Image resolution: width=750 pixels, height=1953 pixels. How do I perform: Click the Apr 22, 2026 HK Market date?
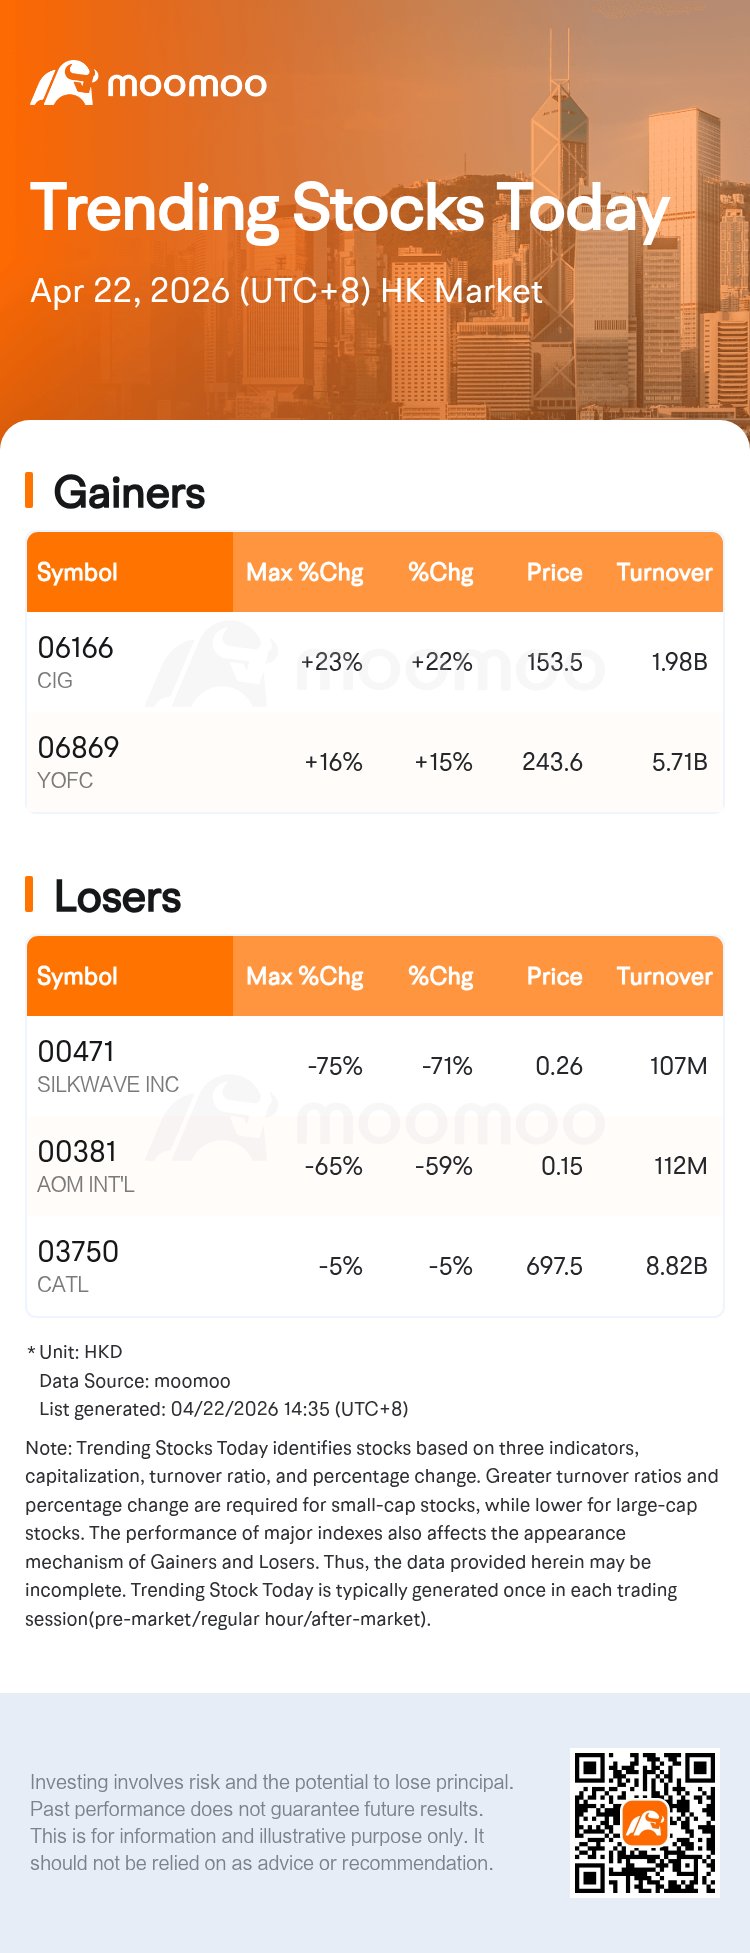[x=286, y=291]
